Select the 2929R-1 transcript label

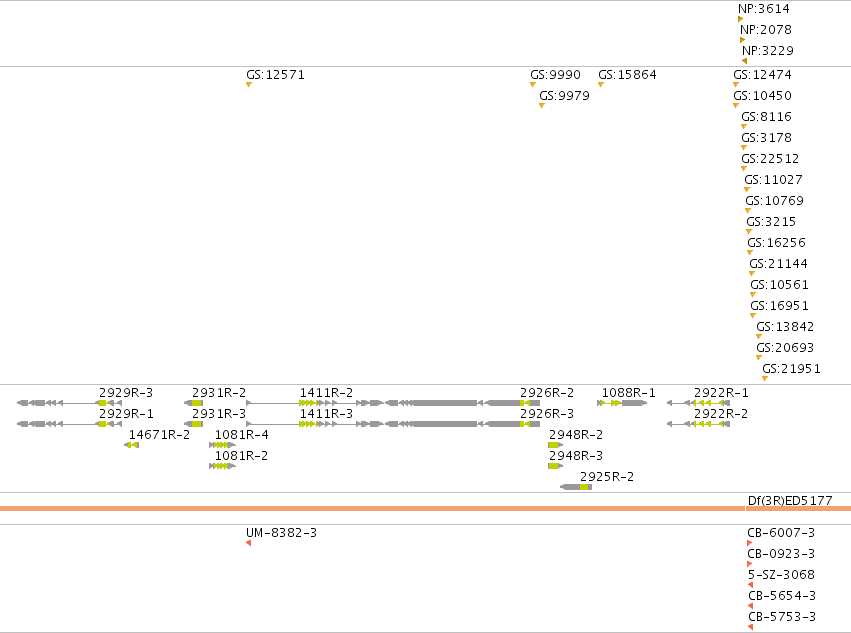(x=126, y=414)
